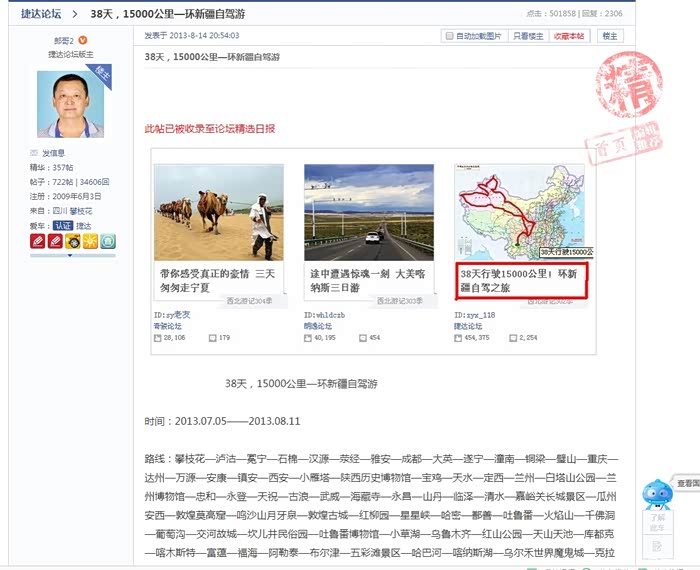Click the 收藏本帖 button
This screenshot has height=570, width=700.
point(569,36)
